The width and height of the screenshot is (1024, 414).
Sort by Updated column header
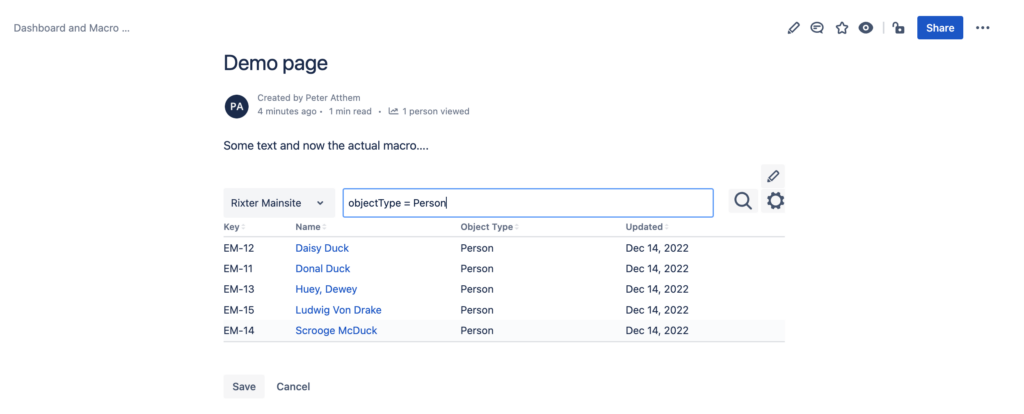tap(647, 227)
